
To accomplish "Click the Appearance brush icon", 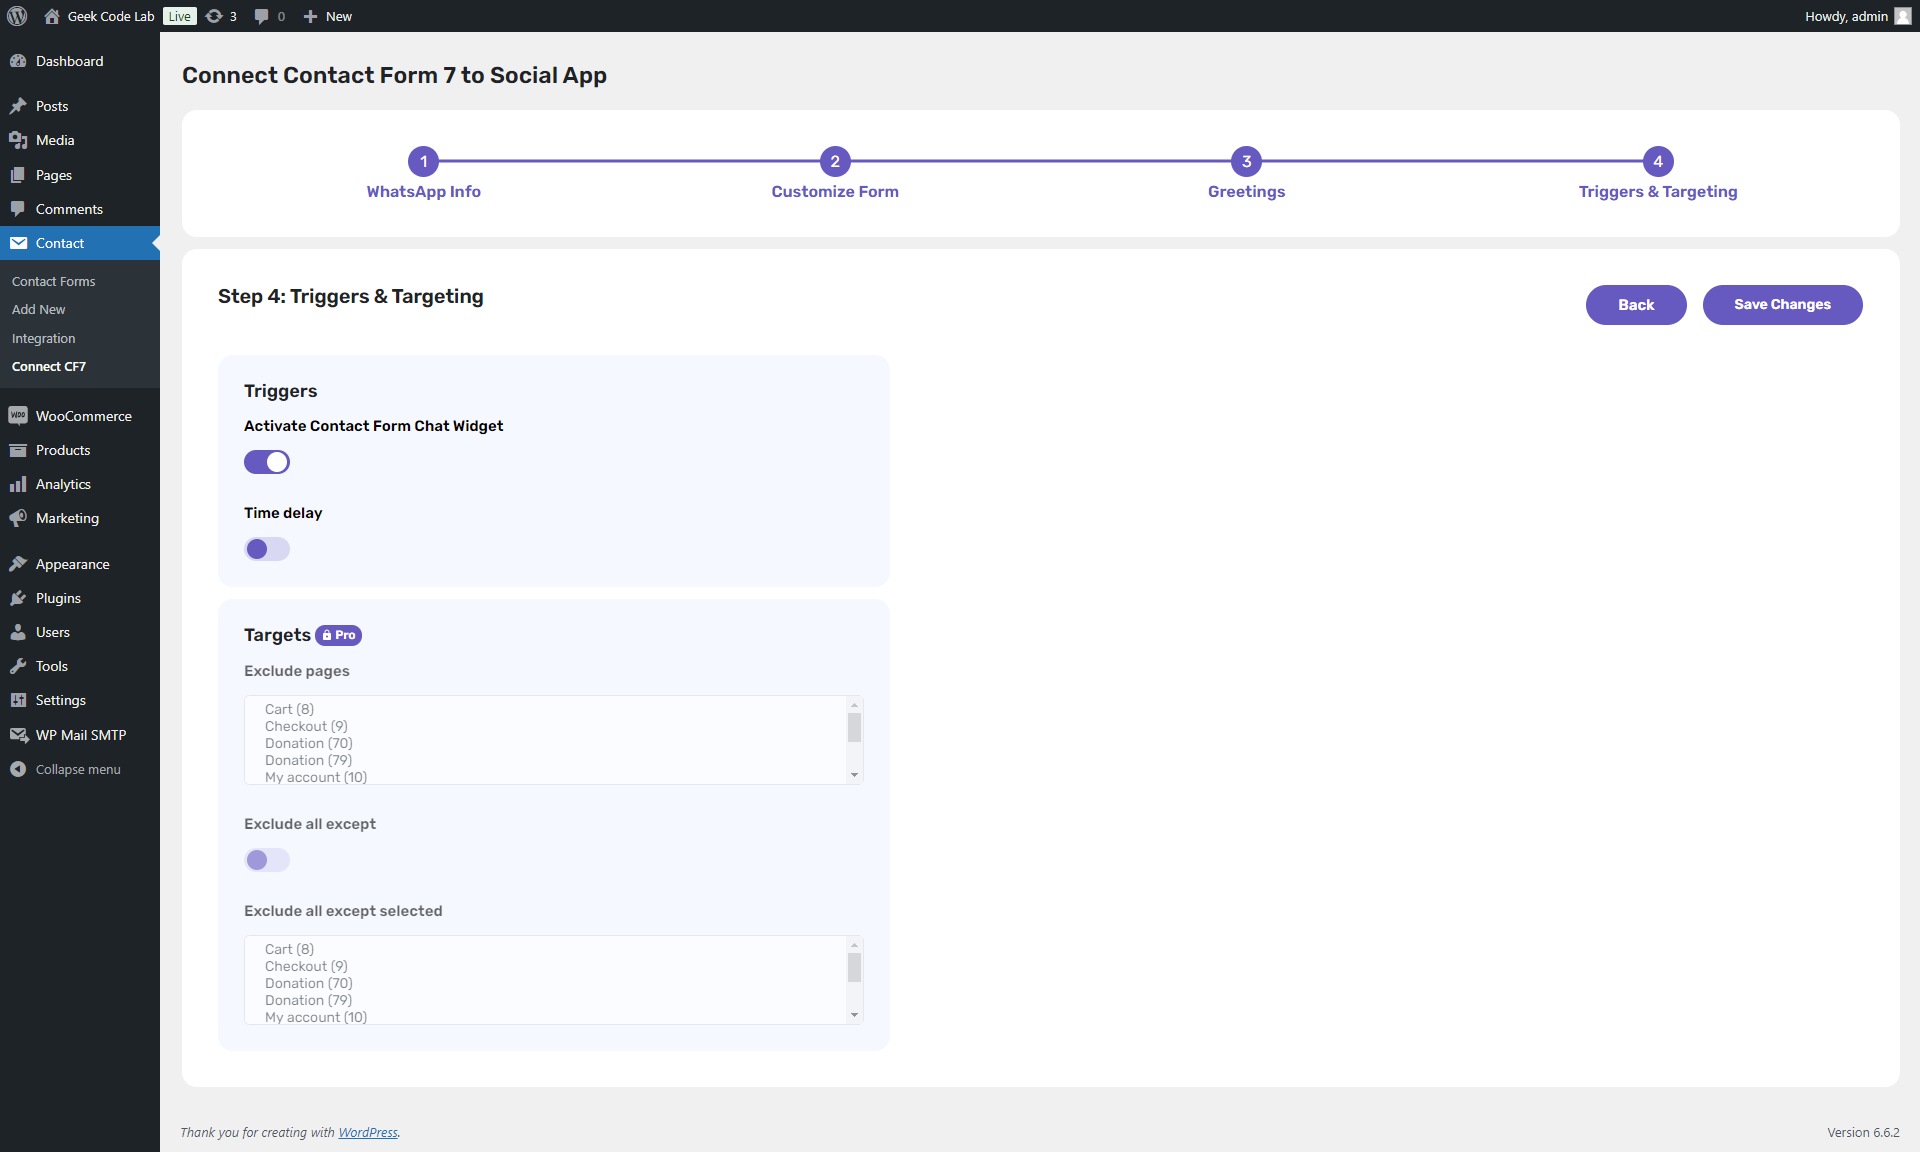I will [18, 564].
